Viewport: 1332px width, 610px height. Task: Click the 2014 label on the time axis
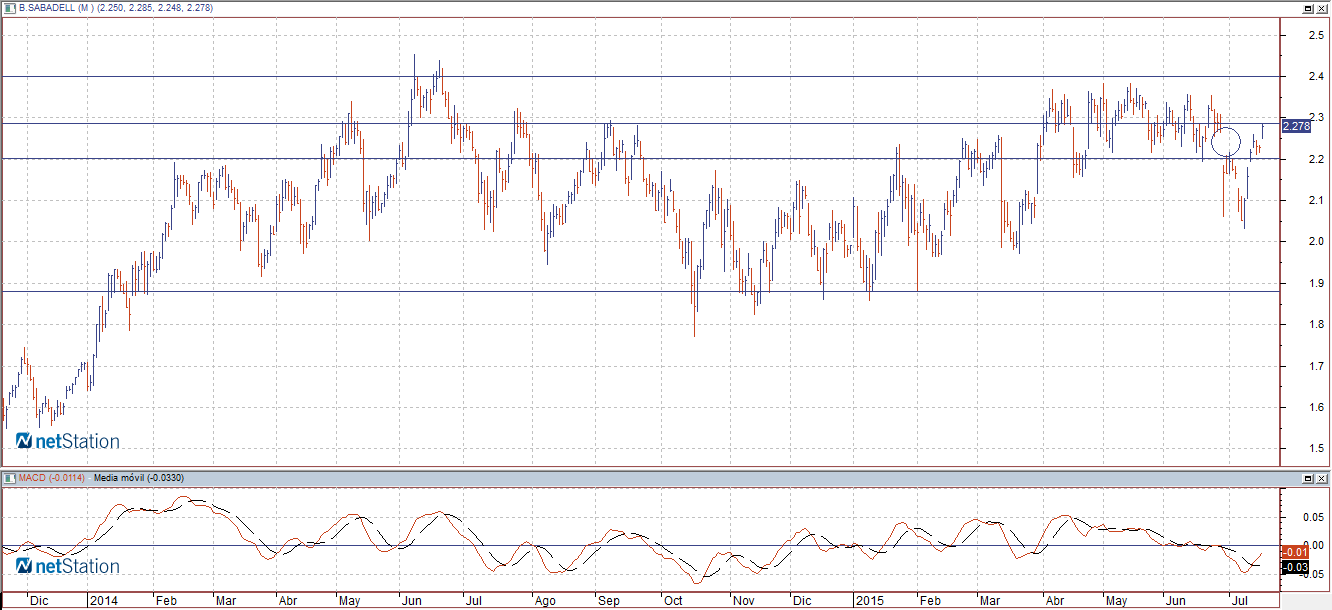[103, 601]
